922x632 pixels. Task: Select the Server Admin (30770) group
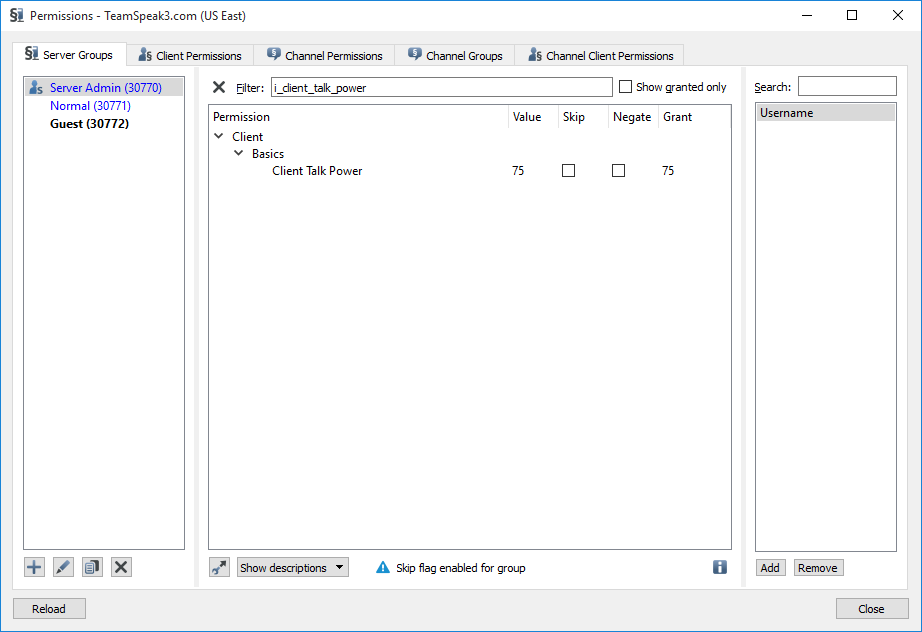click(106, 88)
